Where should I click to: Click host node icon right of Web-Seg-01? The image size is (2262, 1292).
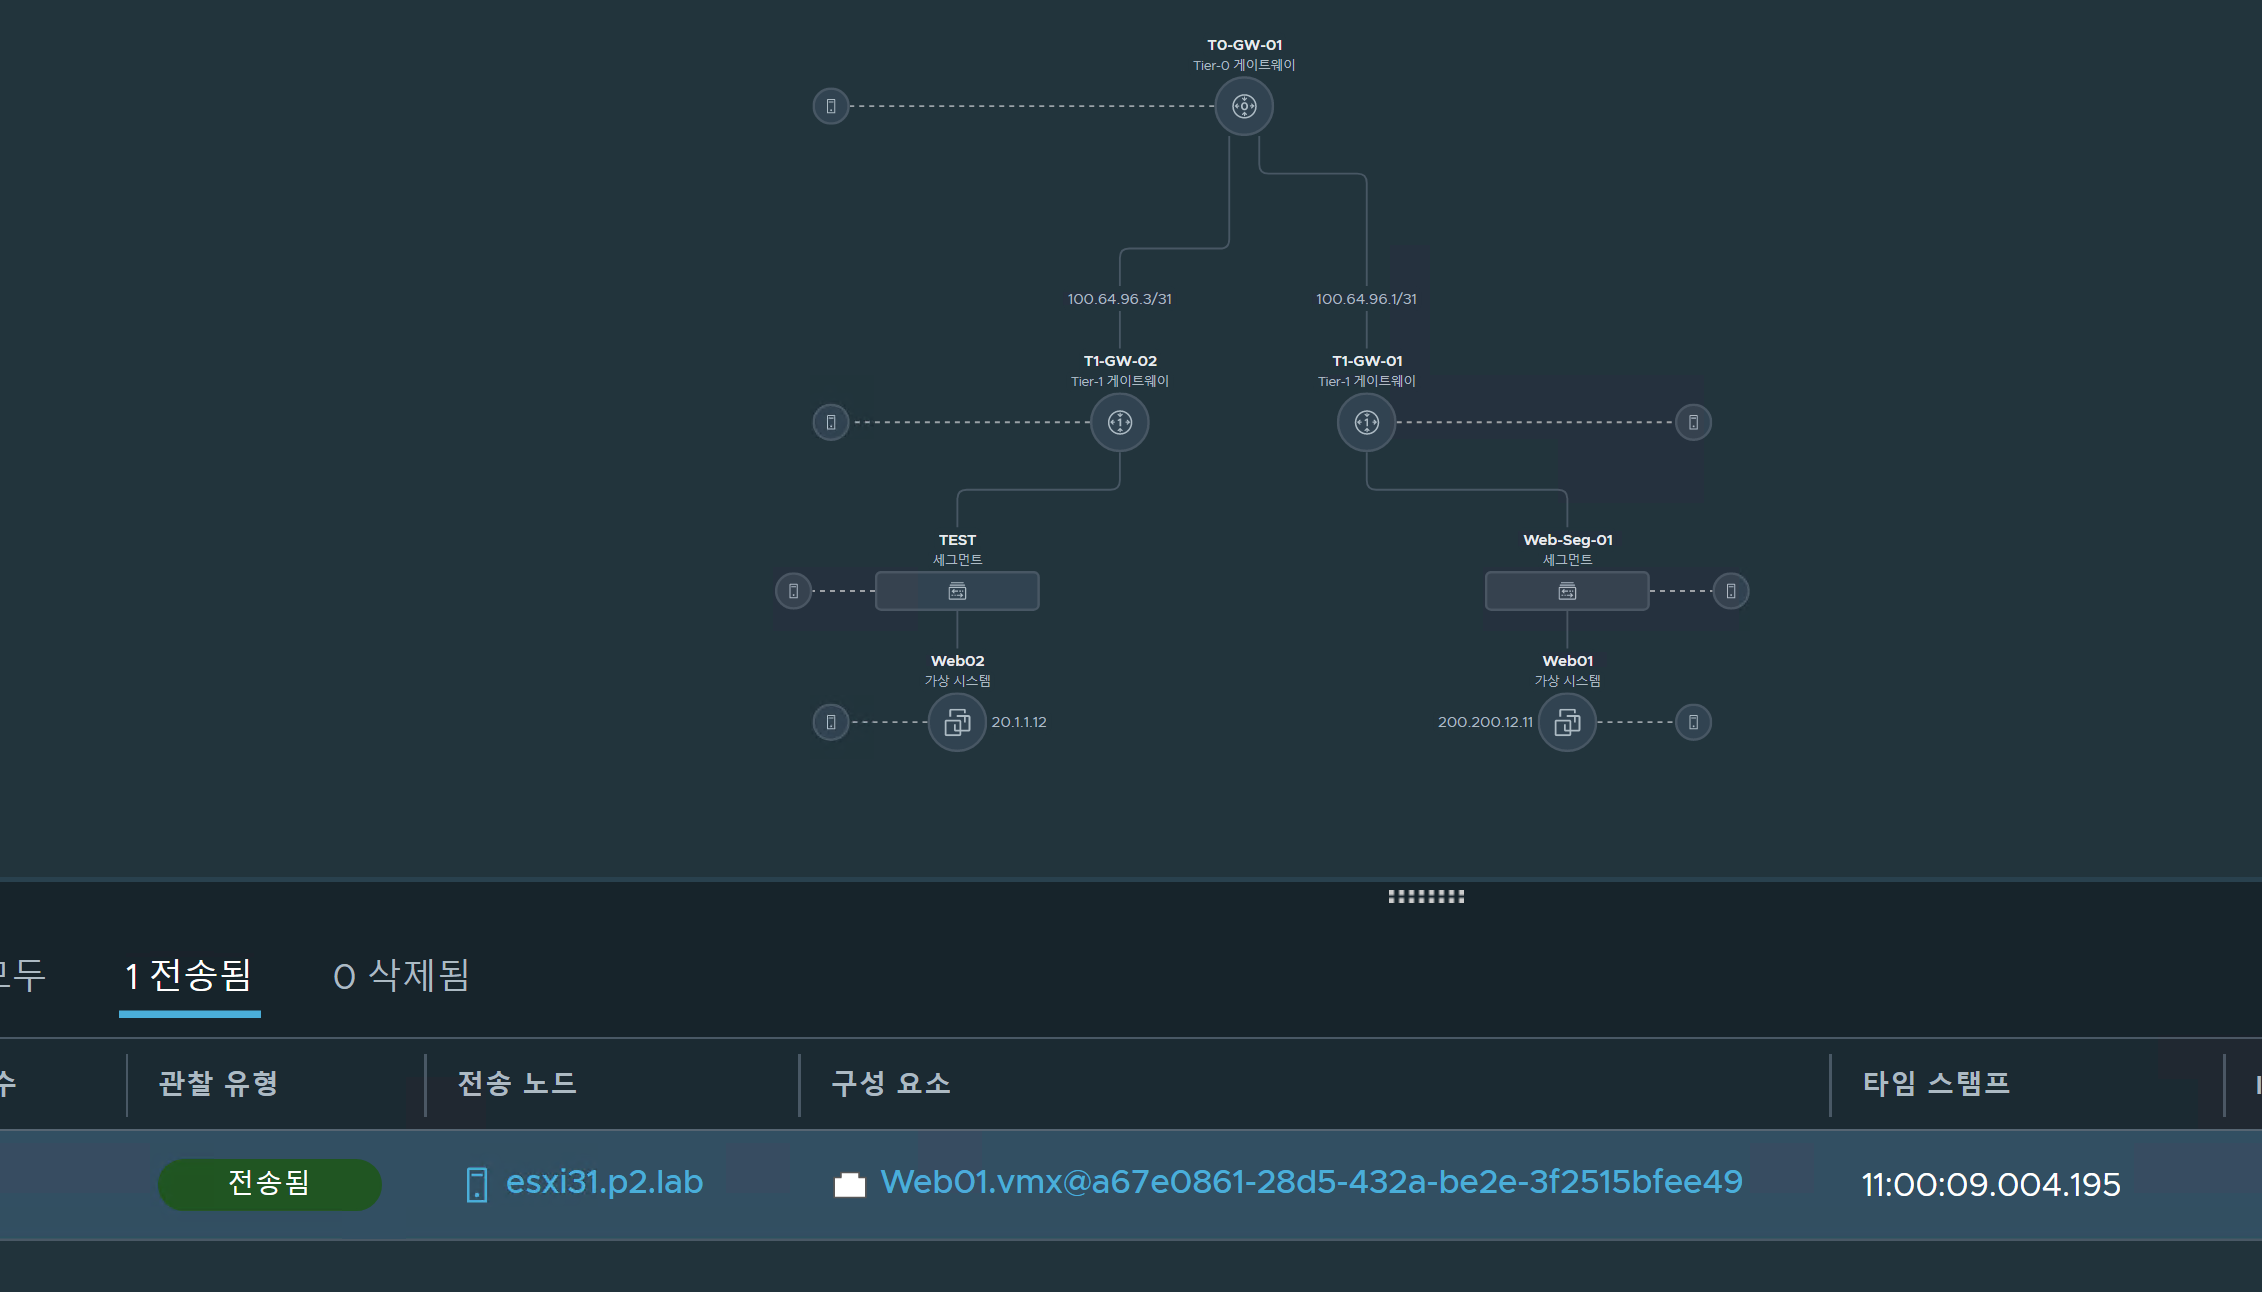tap(1730, 591)
